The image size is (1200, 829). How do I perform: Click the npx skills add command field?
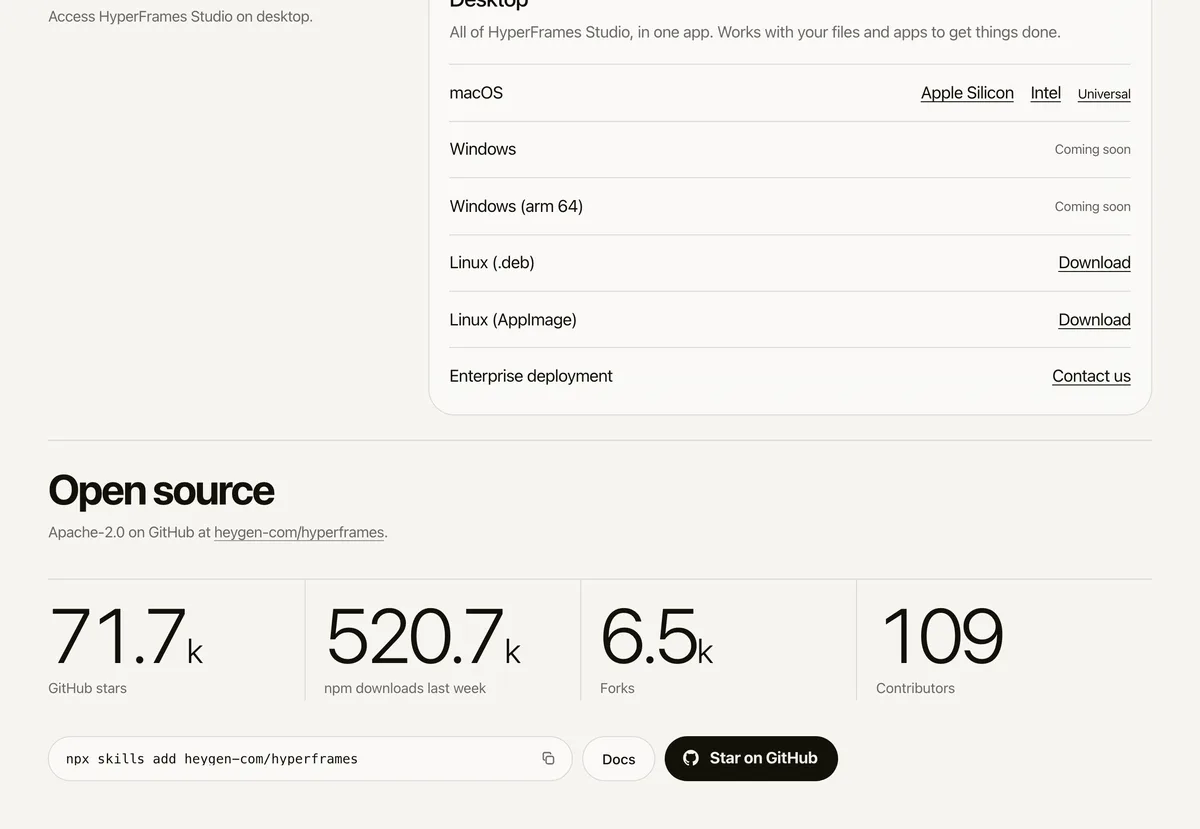coord(310,759)
